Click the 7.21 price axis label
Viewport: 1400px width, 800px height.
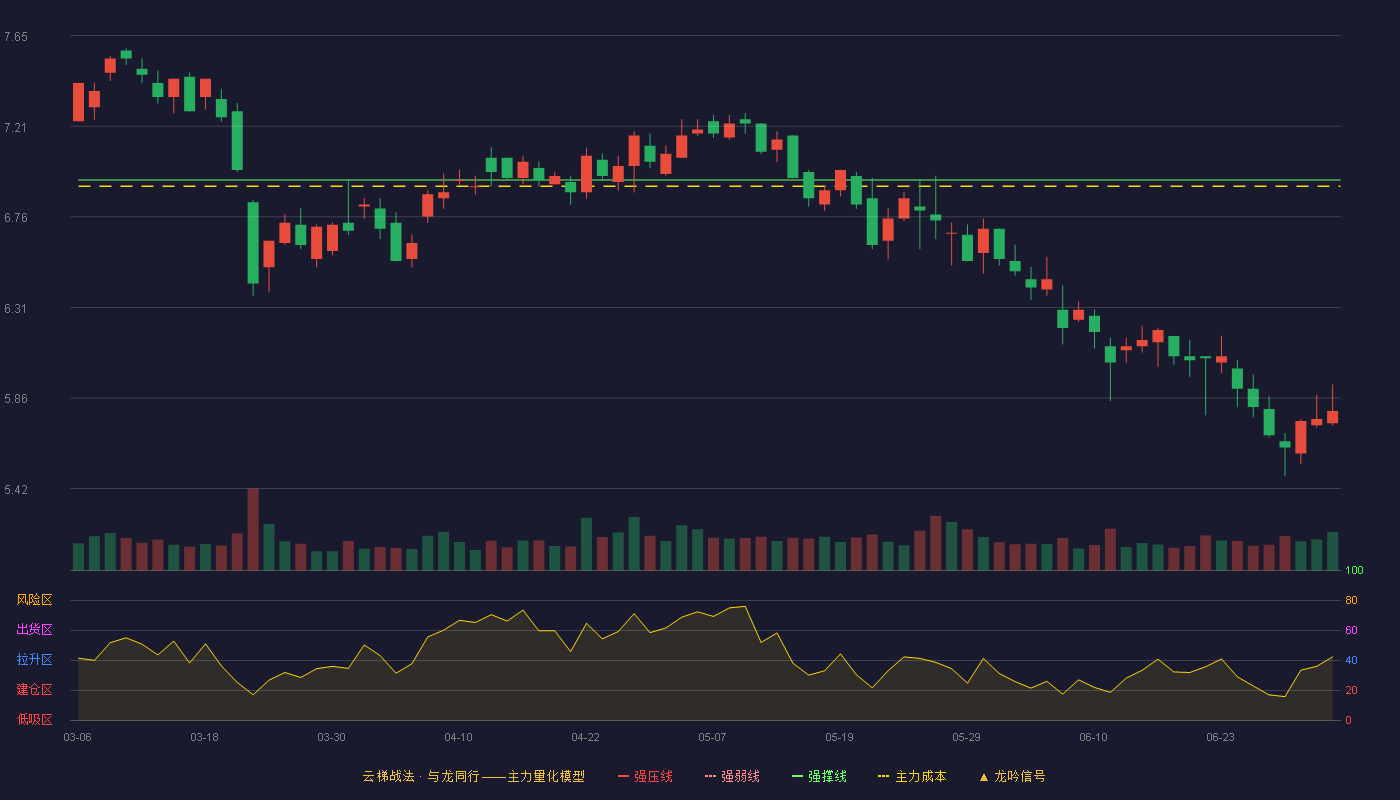[16, 128]
